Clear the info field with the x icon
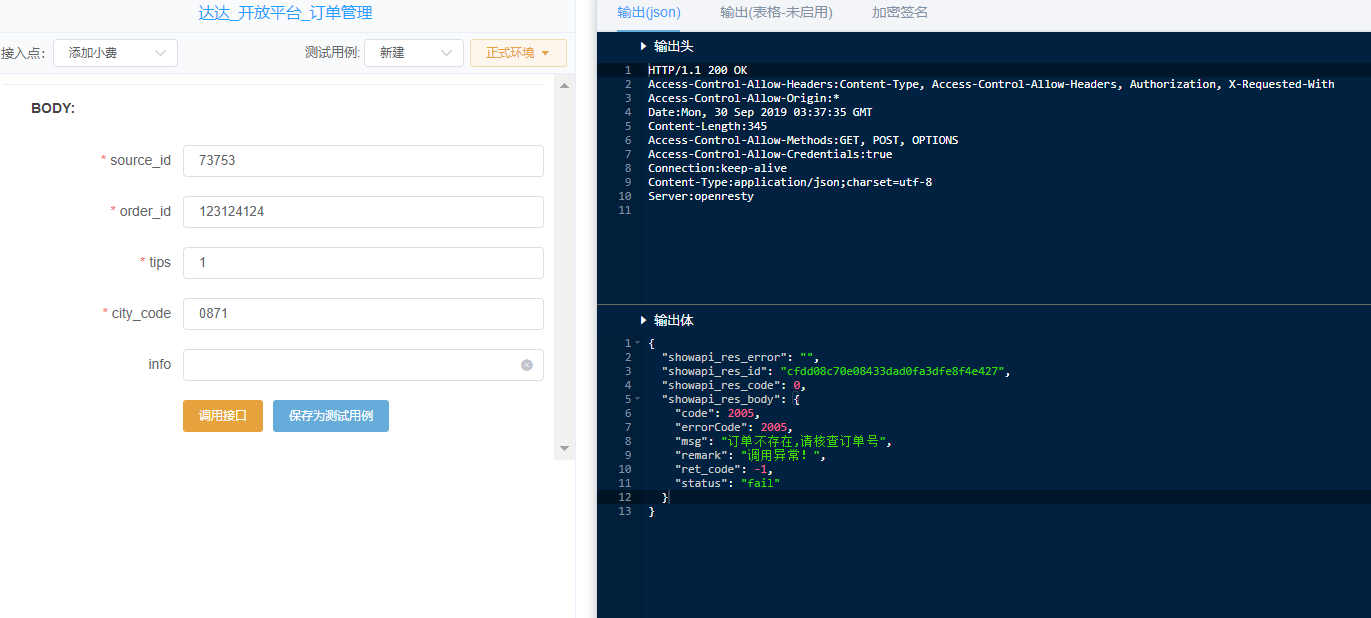 point(527,365)
